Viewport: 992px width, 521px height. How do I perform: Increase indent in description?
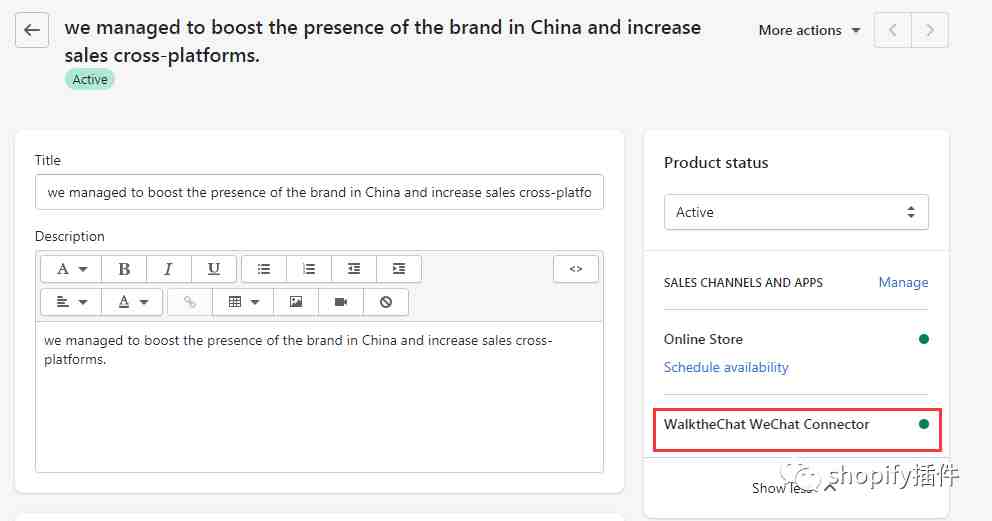399,269
